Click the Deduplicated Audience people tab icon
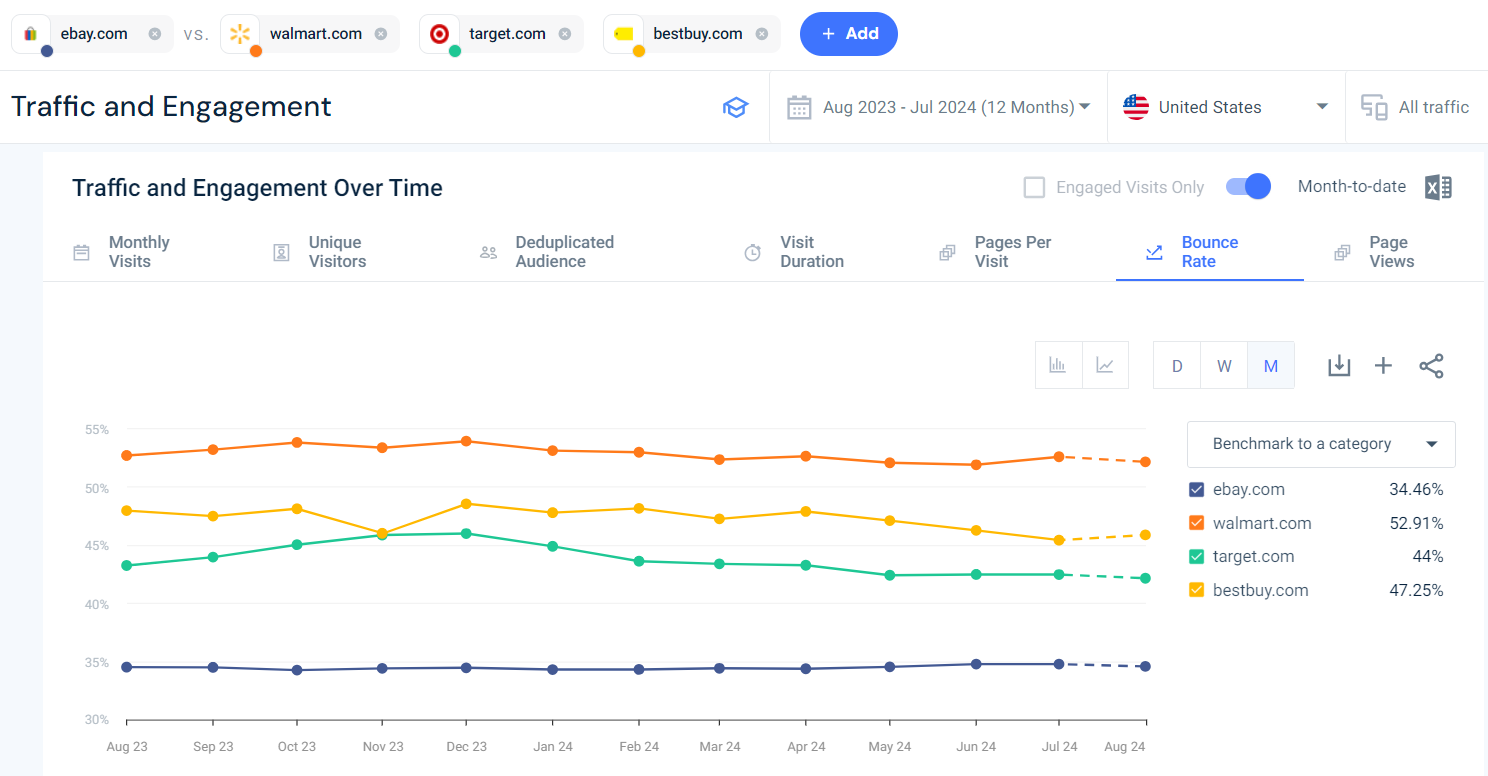1488x776 pixels. 488,253
